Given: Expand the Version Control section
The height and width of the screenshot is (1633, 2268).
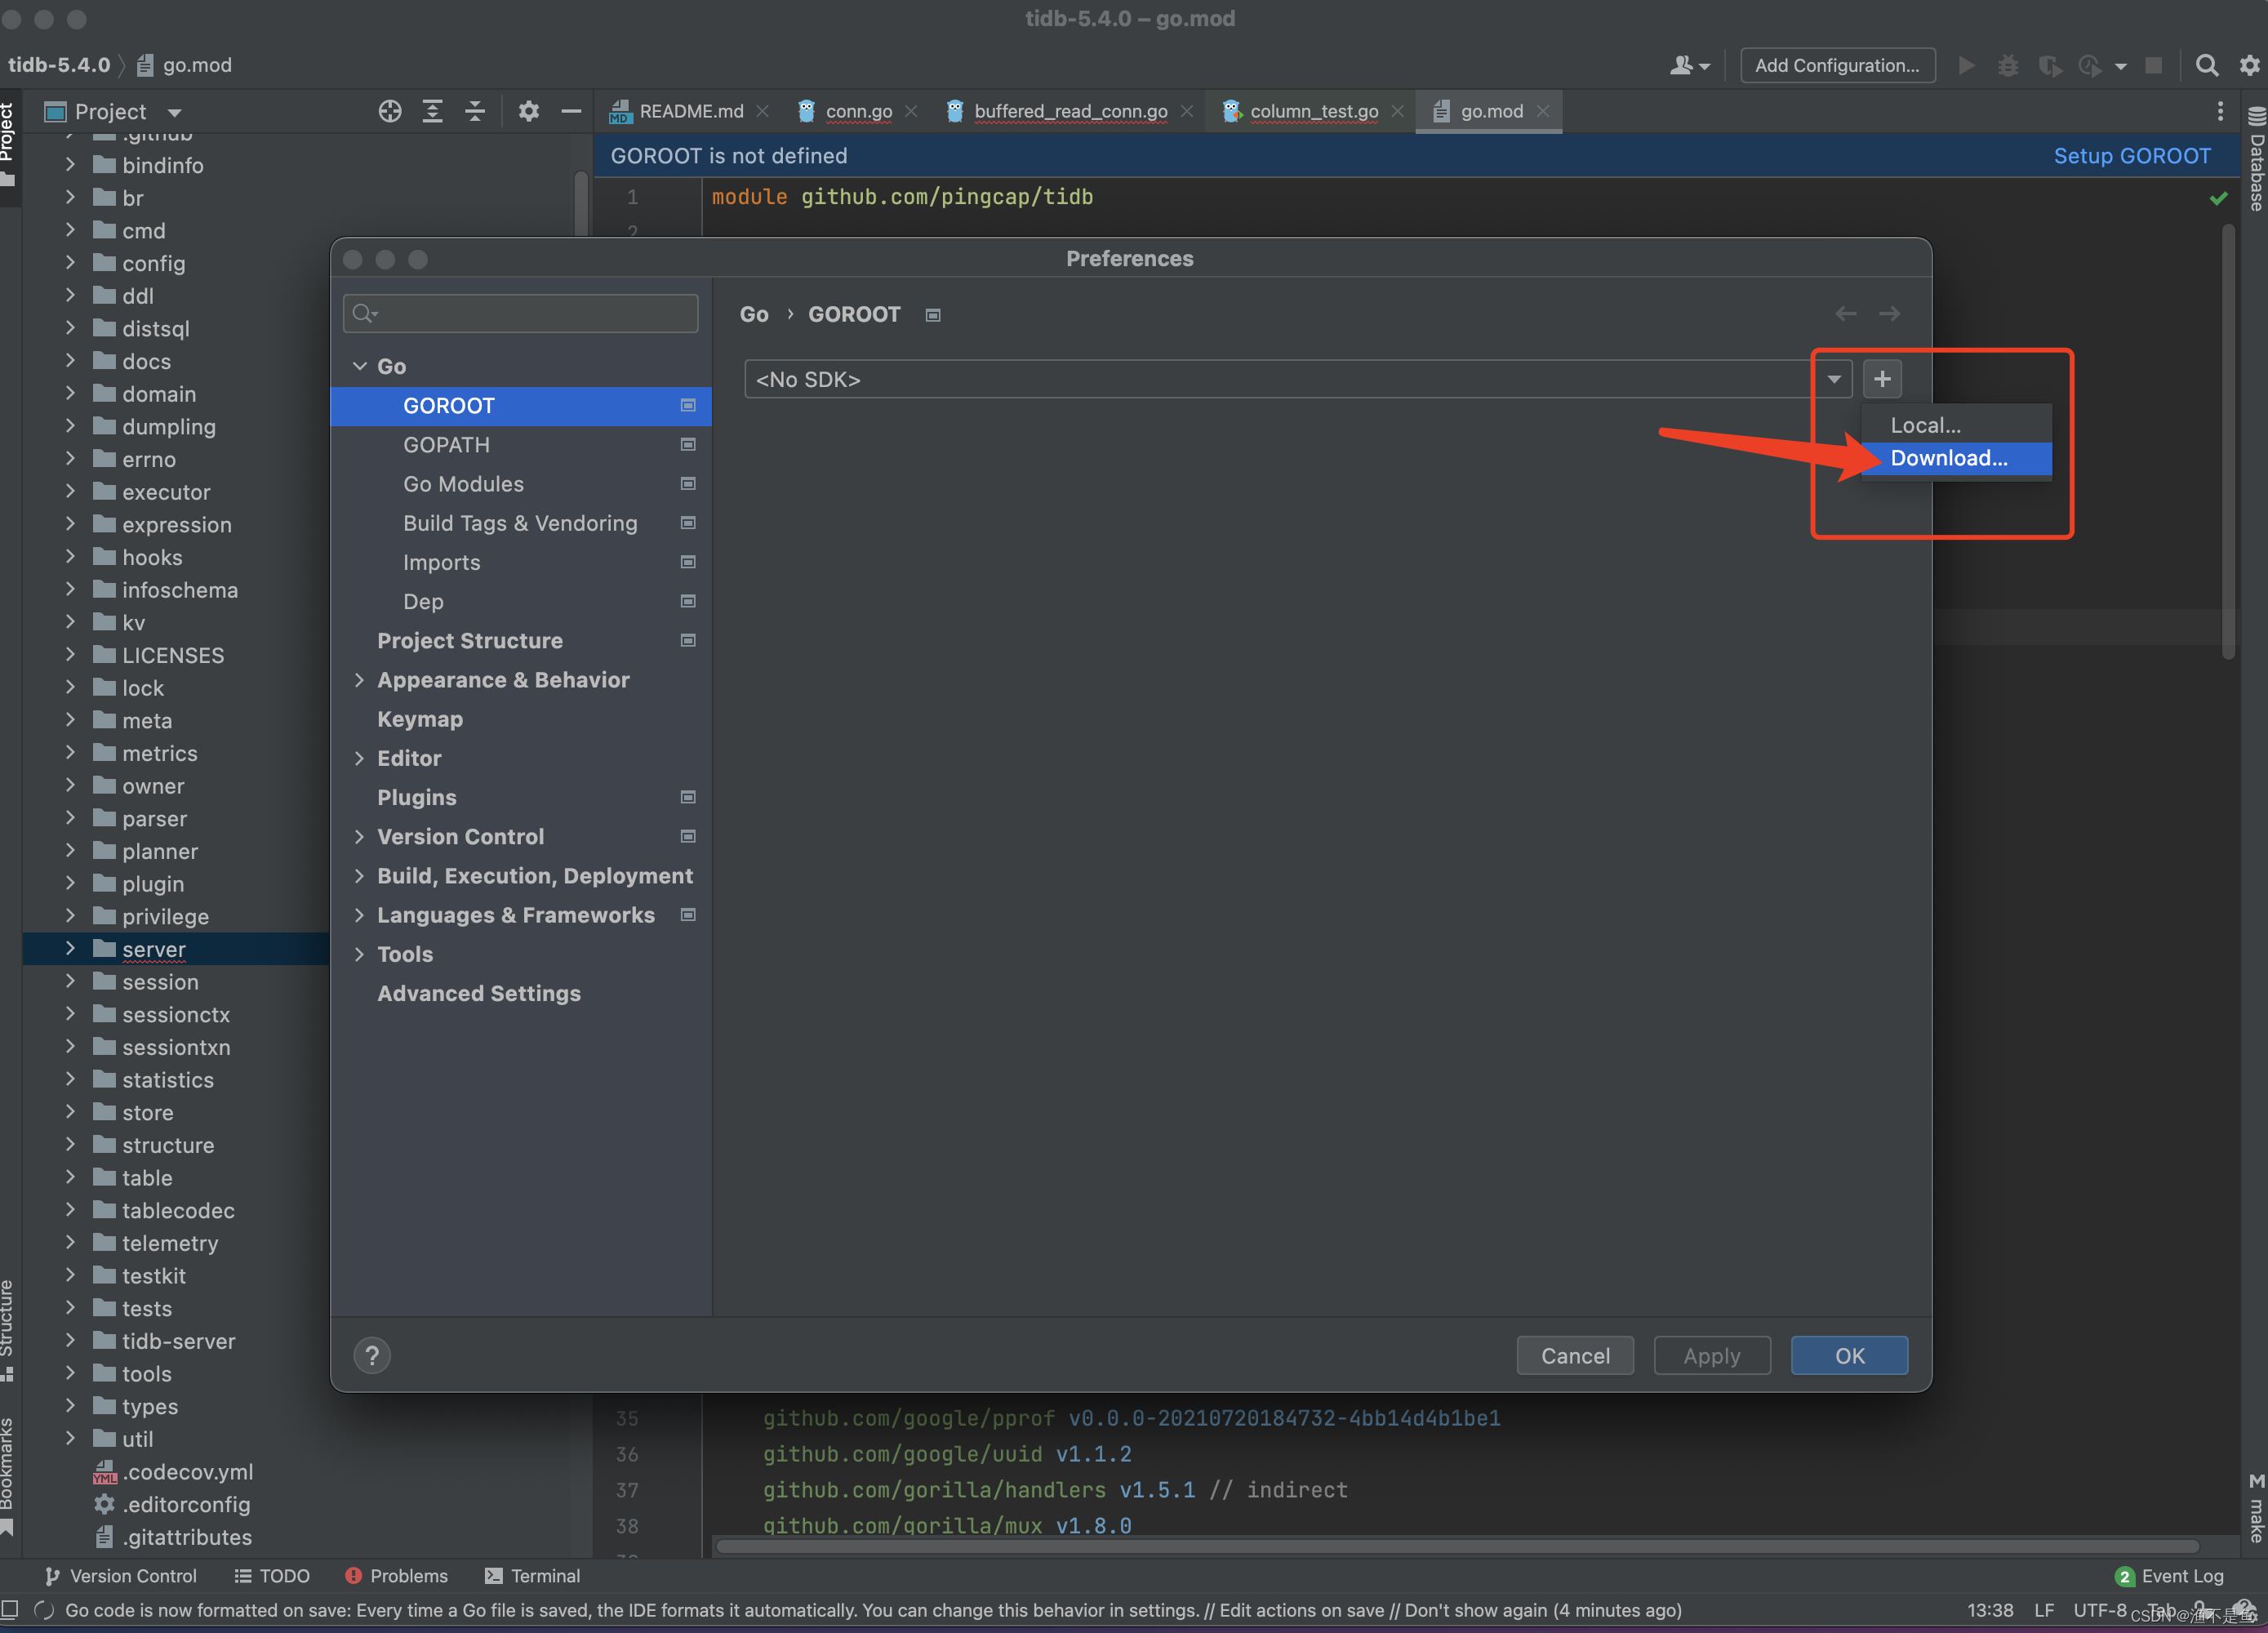Looking at the screenshot, I should click(x=359, y=835).
